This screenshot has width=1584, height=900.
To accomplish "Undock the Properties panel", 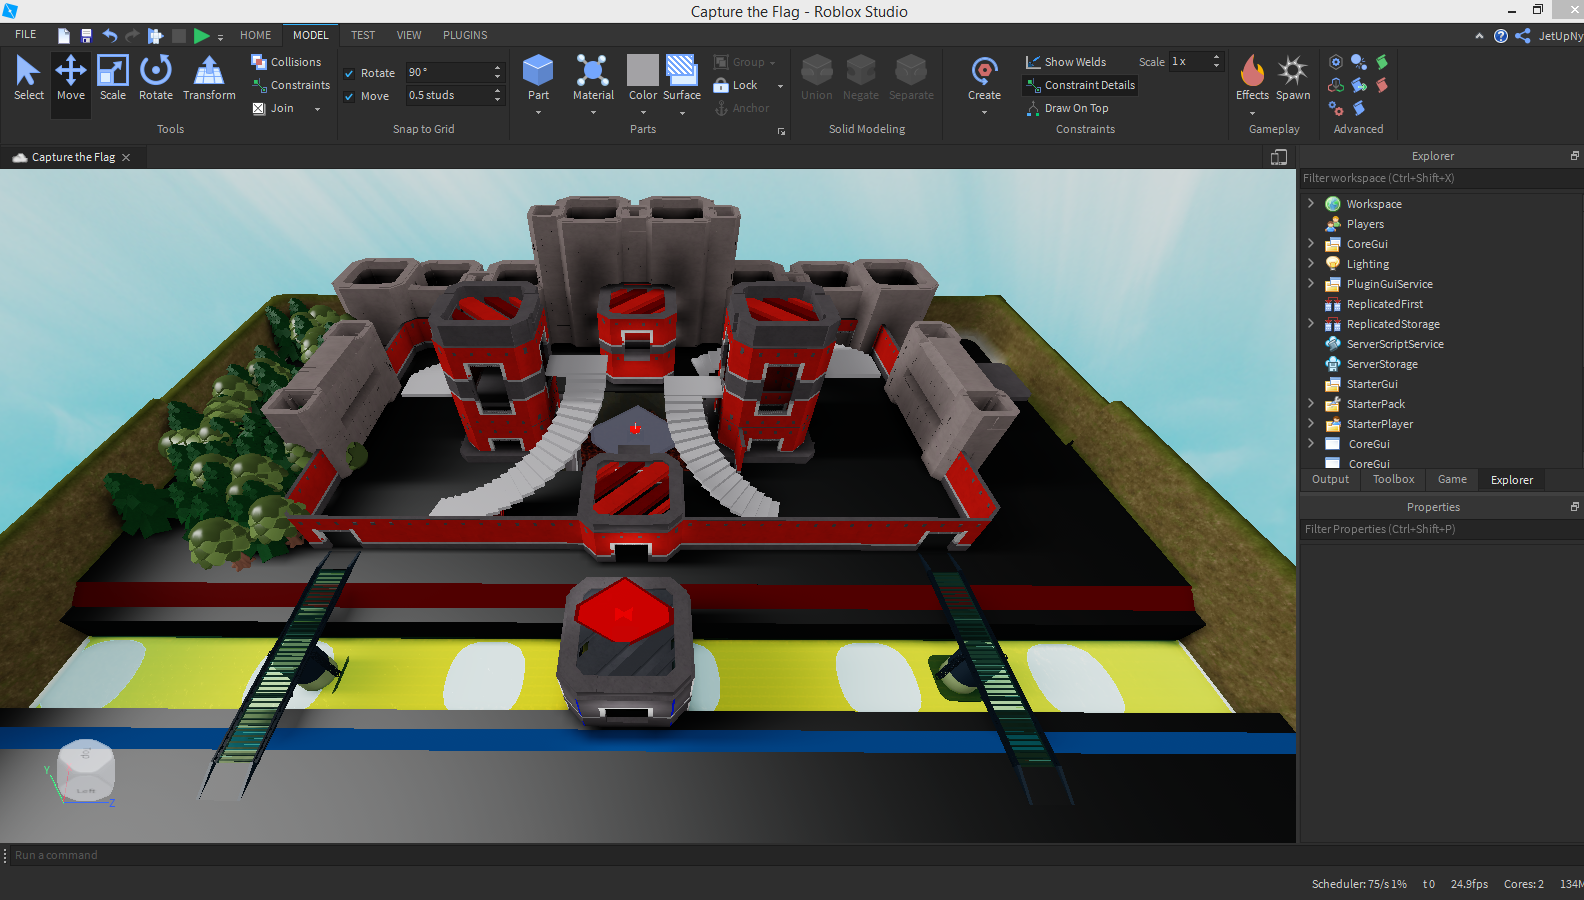I will pos(1574,507).
